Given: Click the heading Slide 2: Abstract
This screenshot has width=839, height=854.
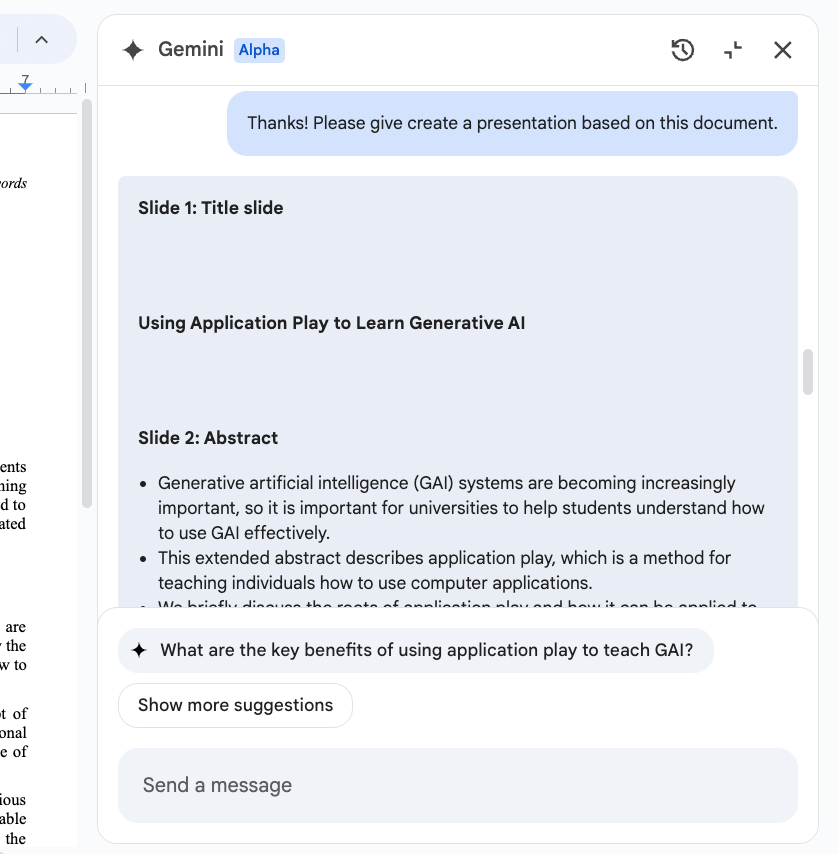Looking at the screenshot, I should [208, 438].
